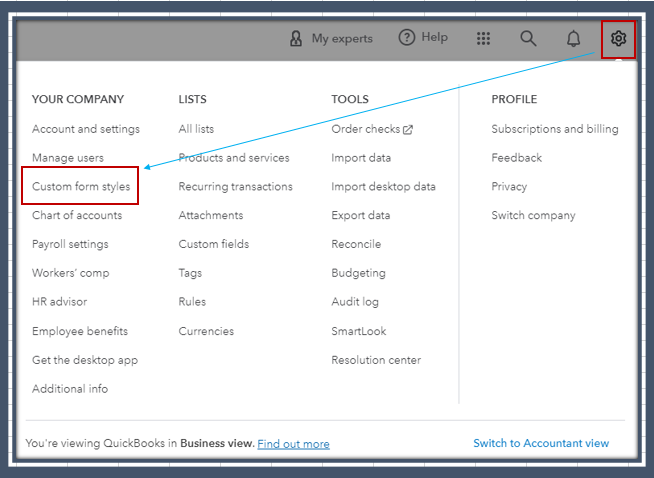The width and height of the screenshot is (654, 478).
Task: Choose Switch company
Action: pos(533,215)
